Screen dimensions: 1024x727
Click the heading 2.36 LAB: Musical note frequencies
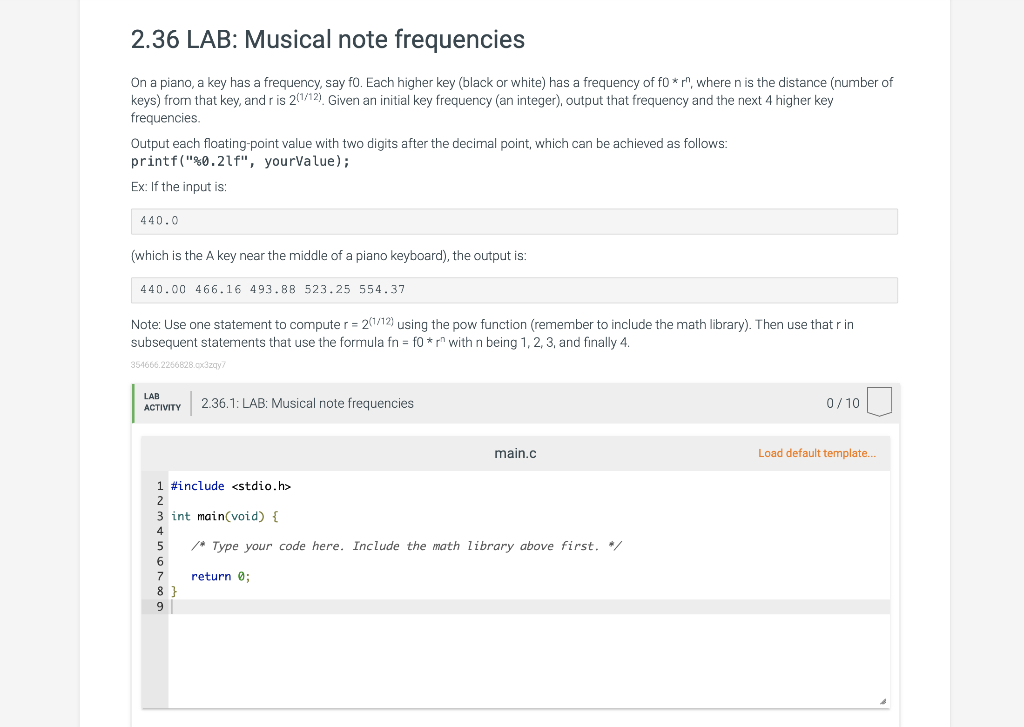pyautogui.click(x=327, y=40)
